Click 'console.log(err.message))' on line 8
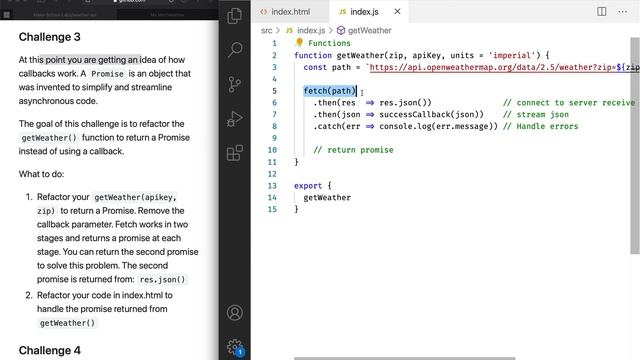The image size is (640, 360). [x=439, y=126]
